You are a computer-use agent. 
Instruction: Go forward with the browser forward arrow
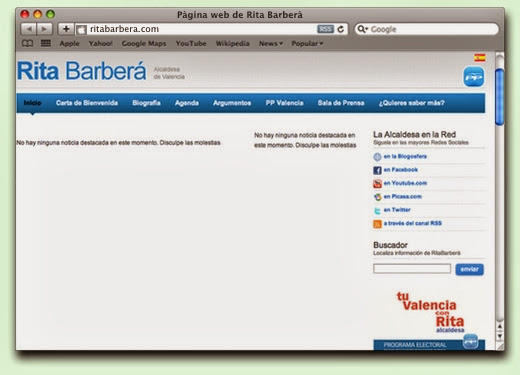[44, 29]
